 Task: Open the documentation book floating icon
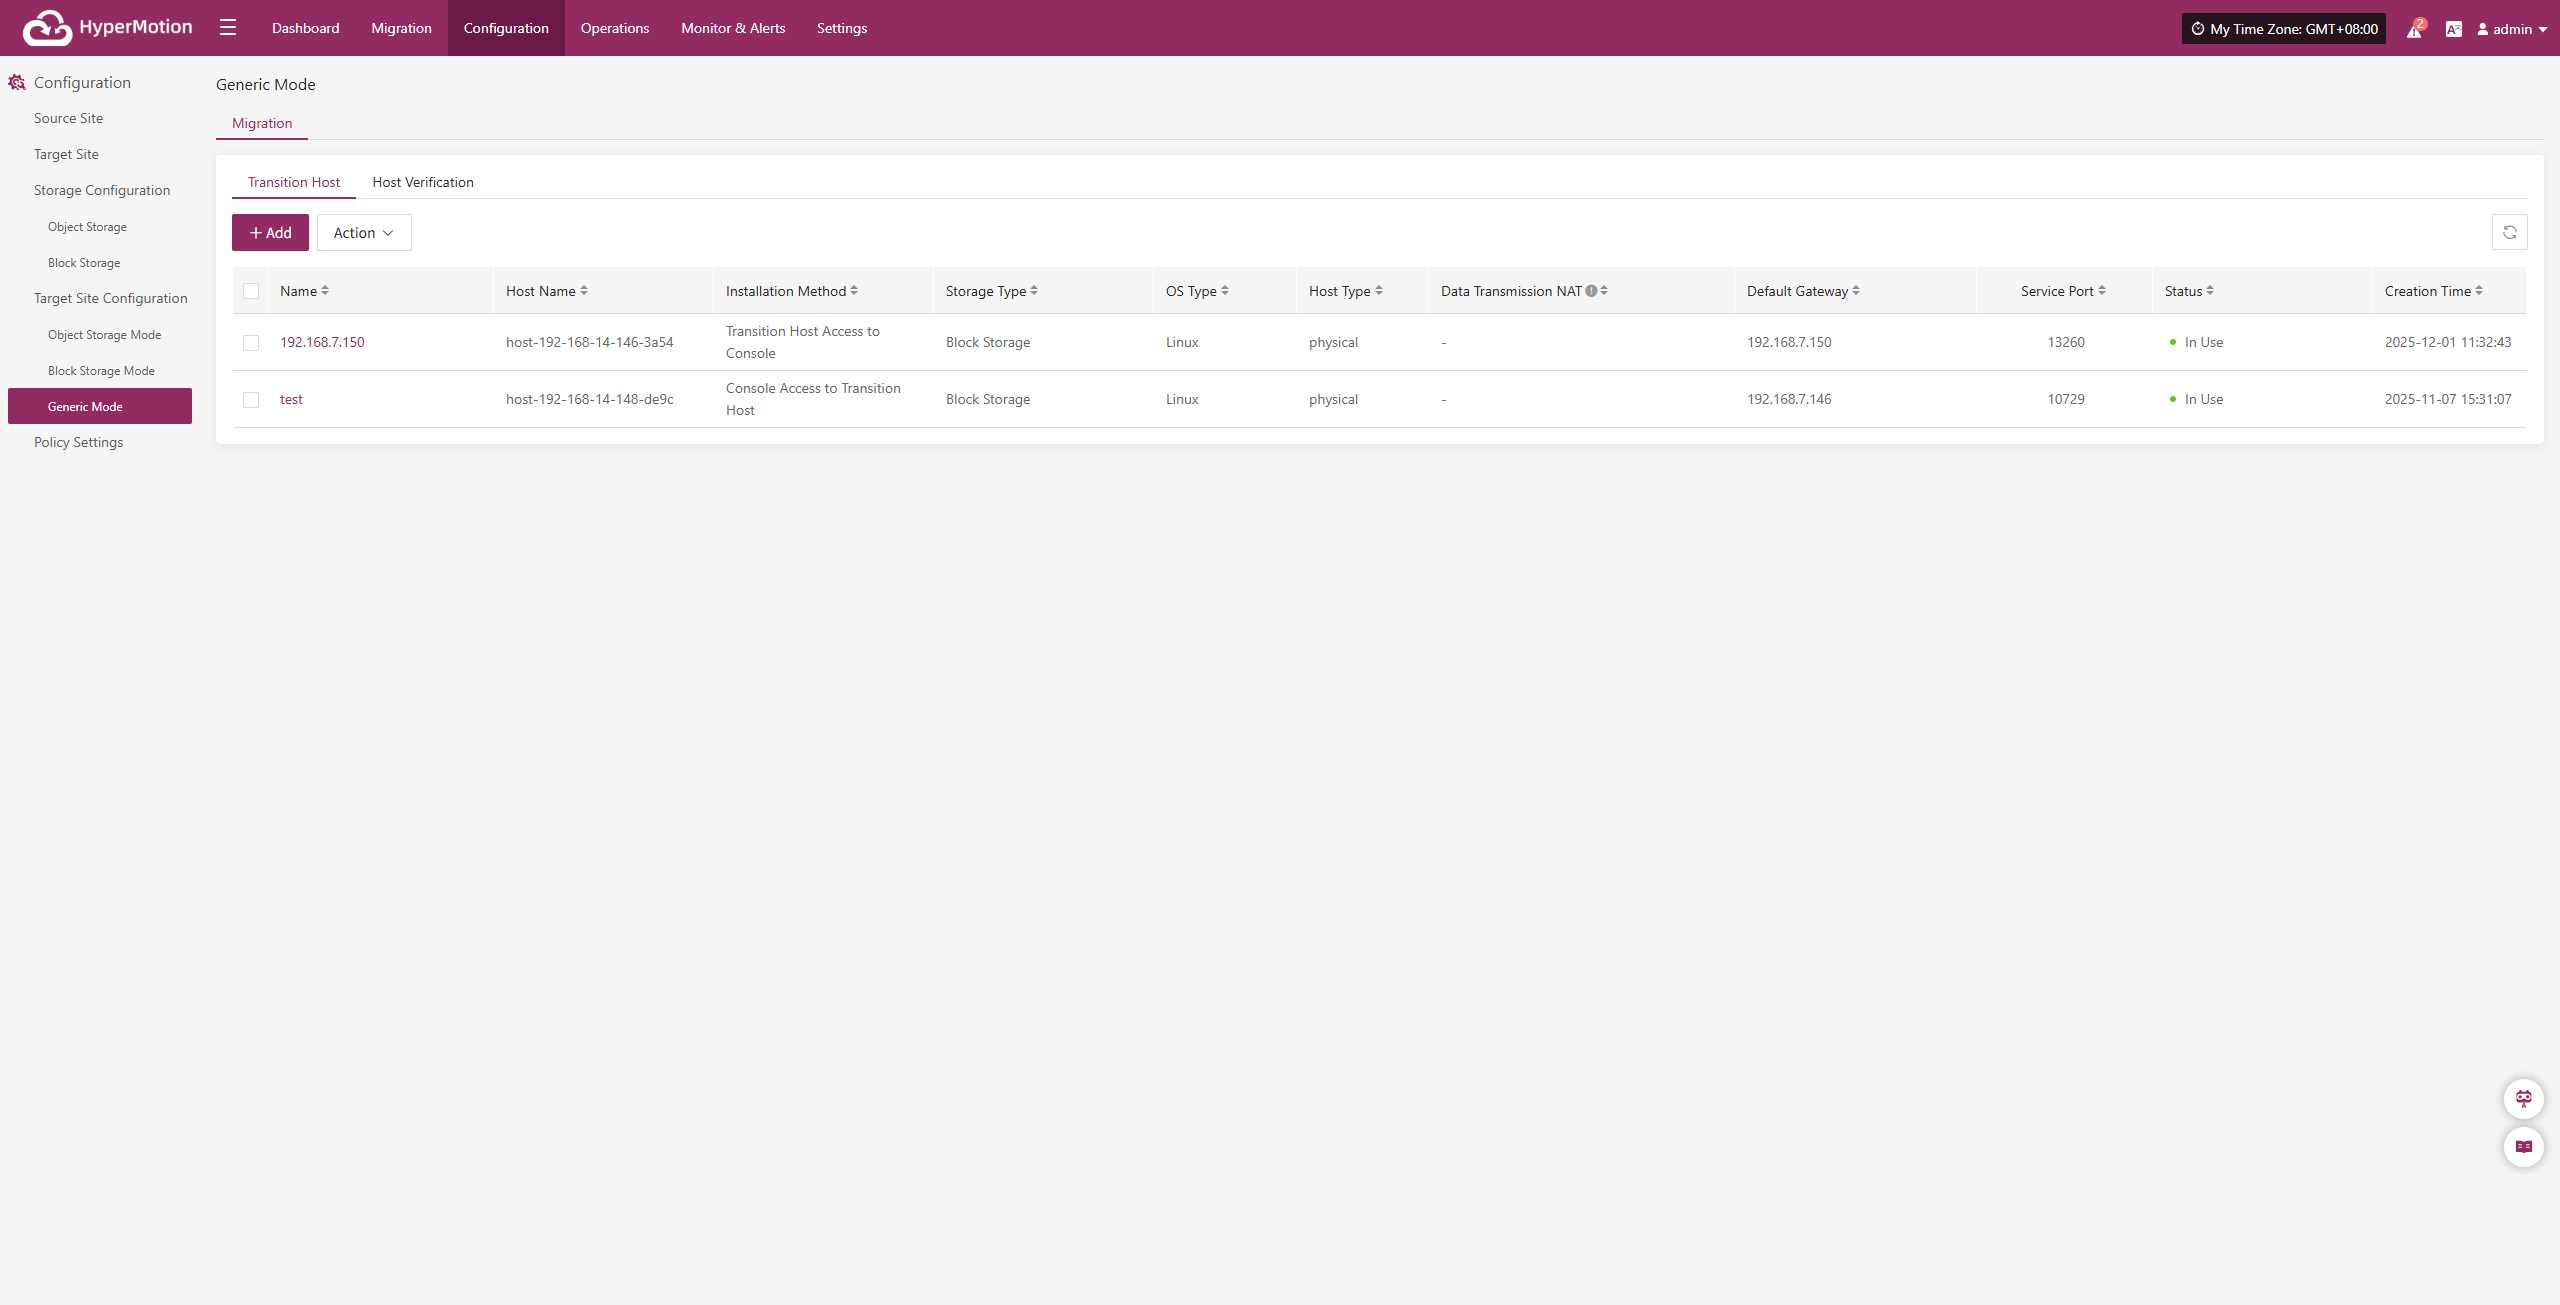2523,1147
